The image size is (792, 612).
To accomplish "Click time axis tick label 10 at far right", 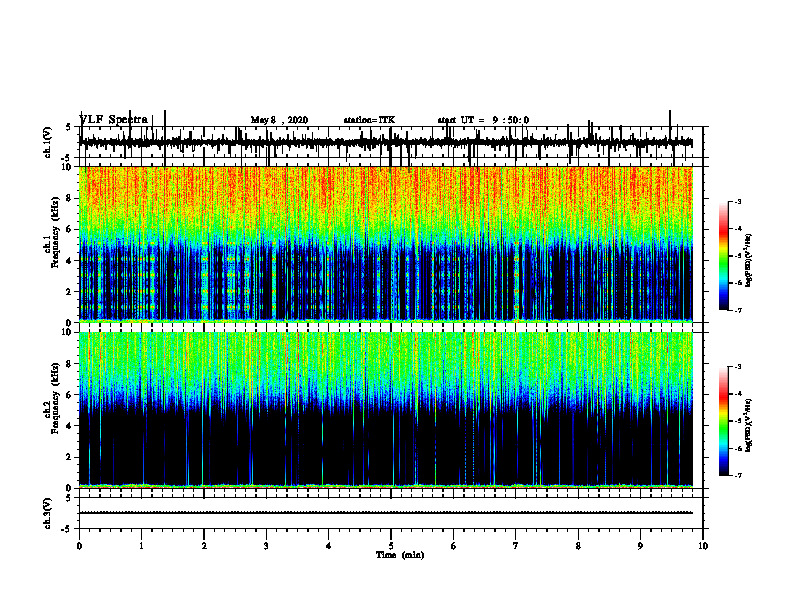I will (703, 546).
